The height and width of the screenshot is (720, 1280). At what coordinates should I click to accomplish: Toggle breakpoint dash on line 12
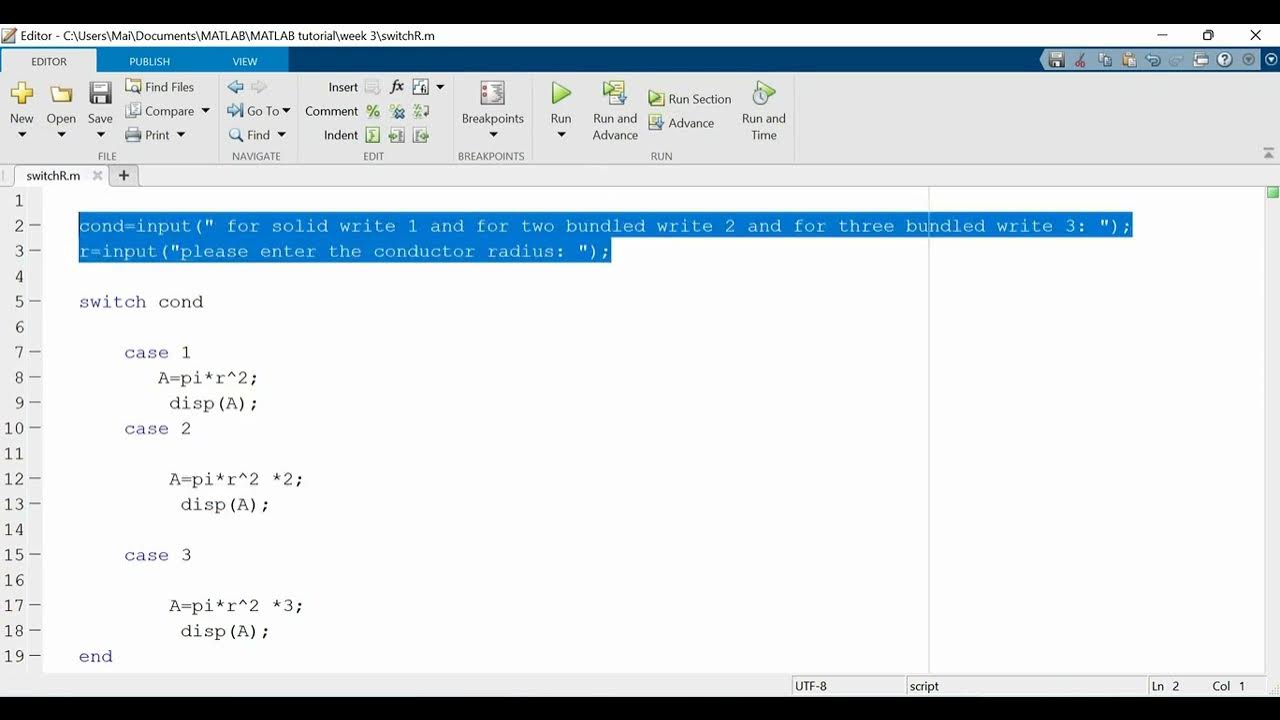[x=35, y=479]
